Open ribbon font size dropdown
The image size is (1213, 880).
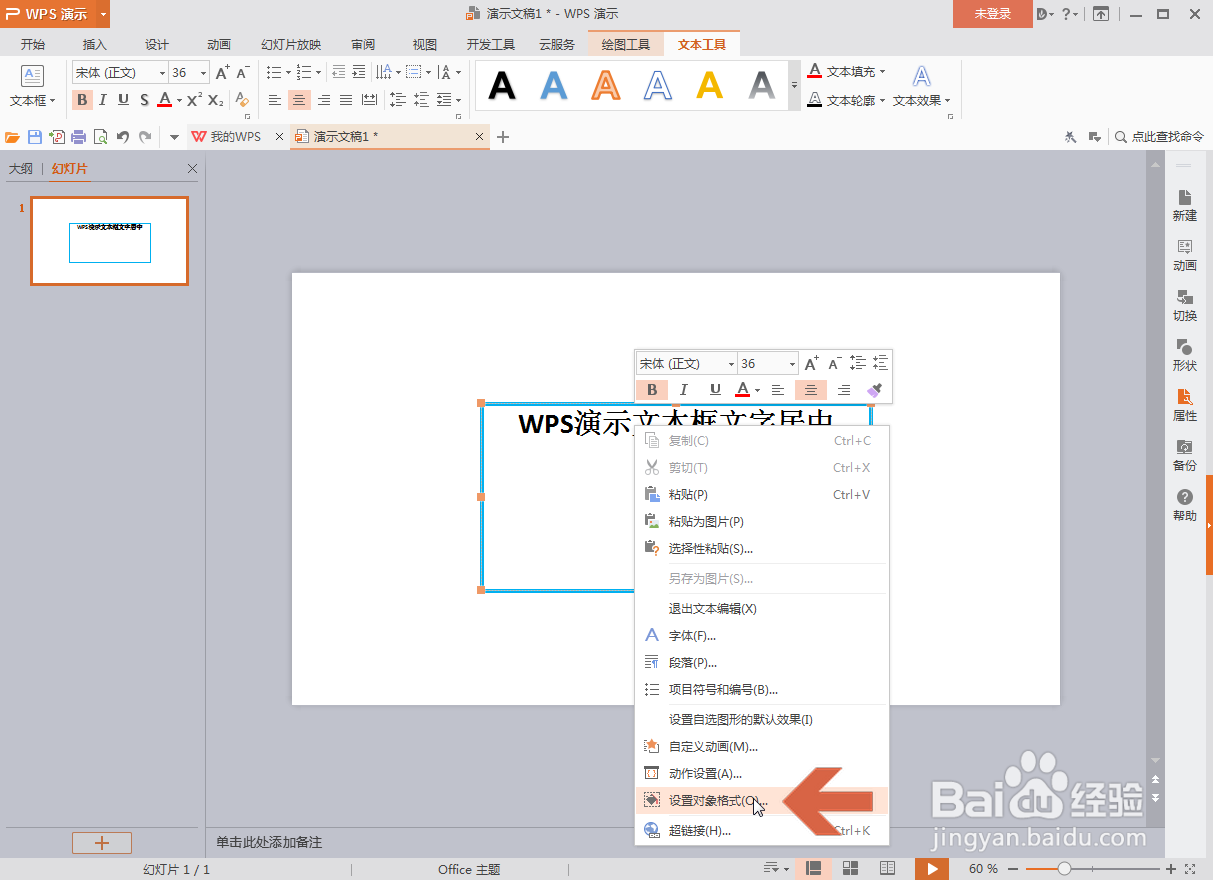tap(203, 73)
